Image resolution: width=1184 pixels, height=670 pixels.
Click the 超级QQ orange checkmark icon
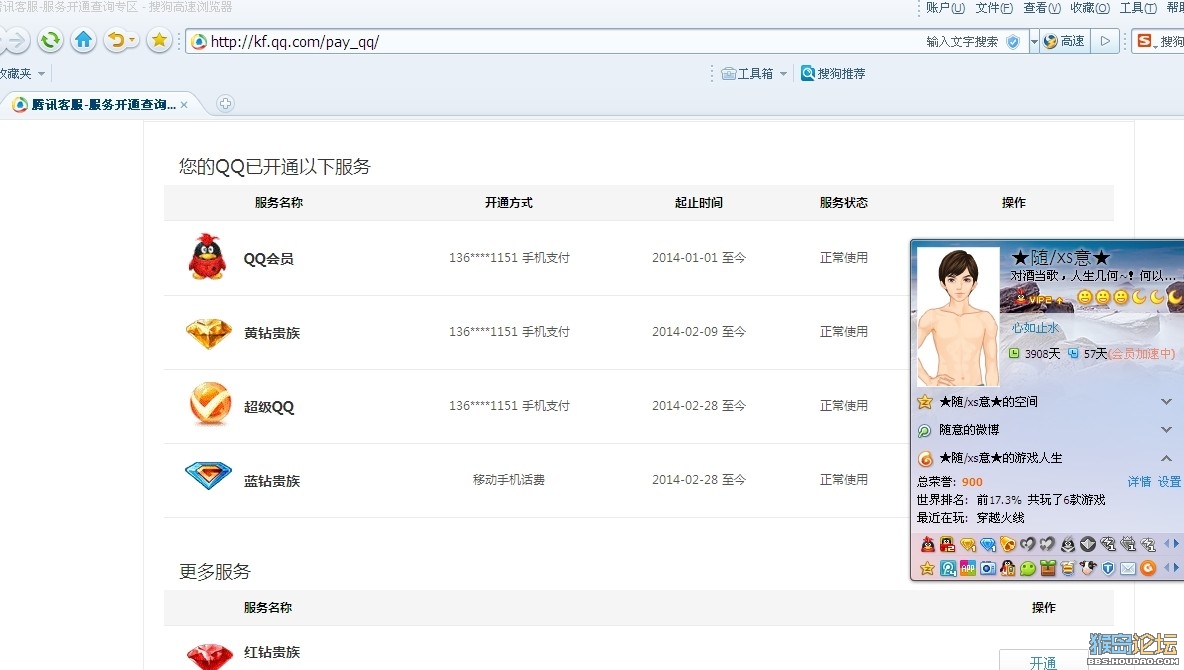coord(209,404)
